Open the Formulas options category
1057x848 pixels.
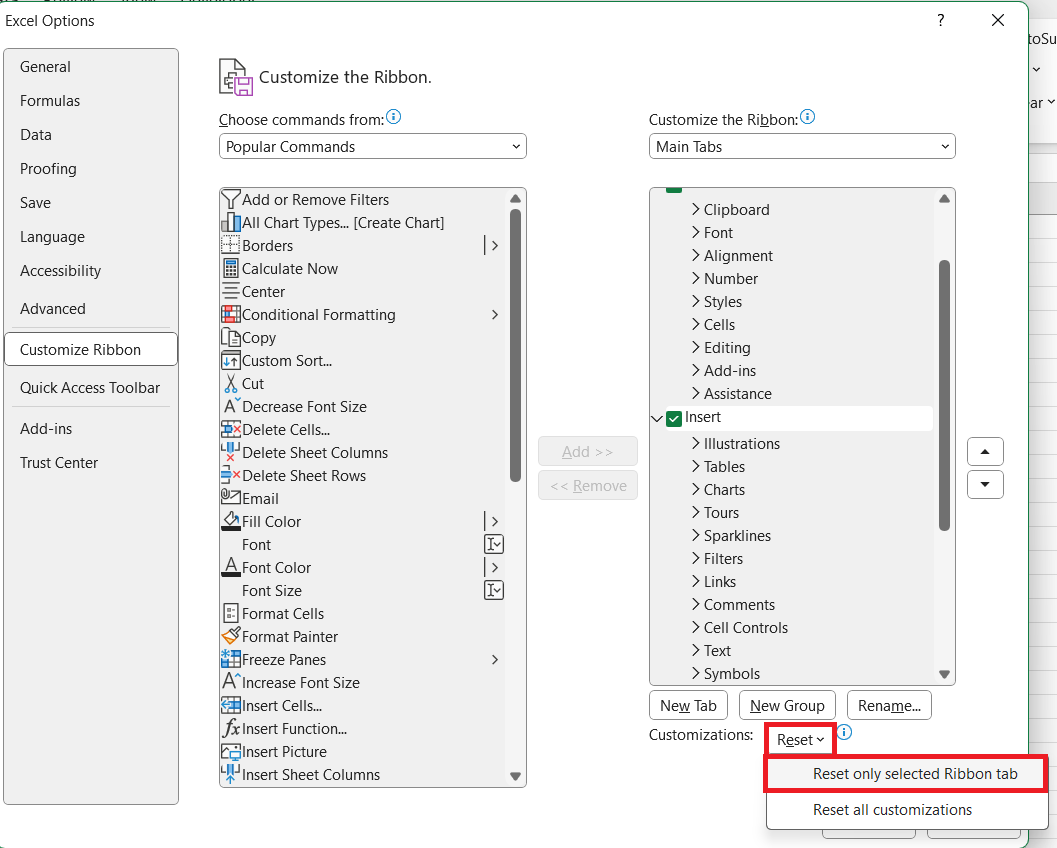pos(90,100)
